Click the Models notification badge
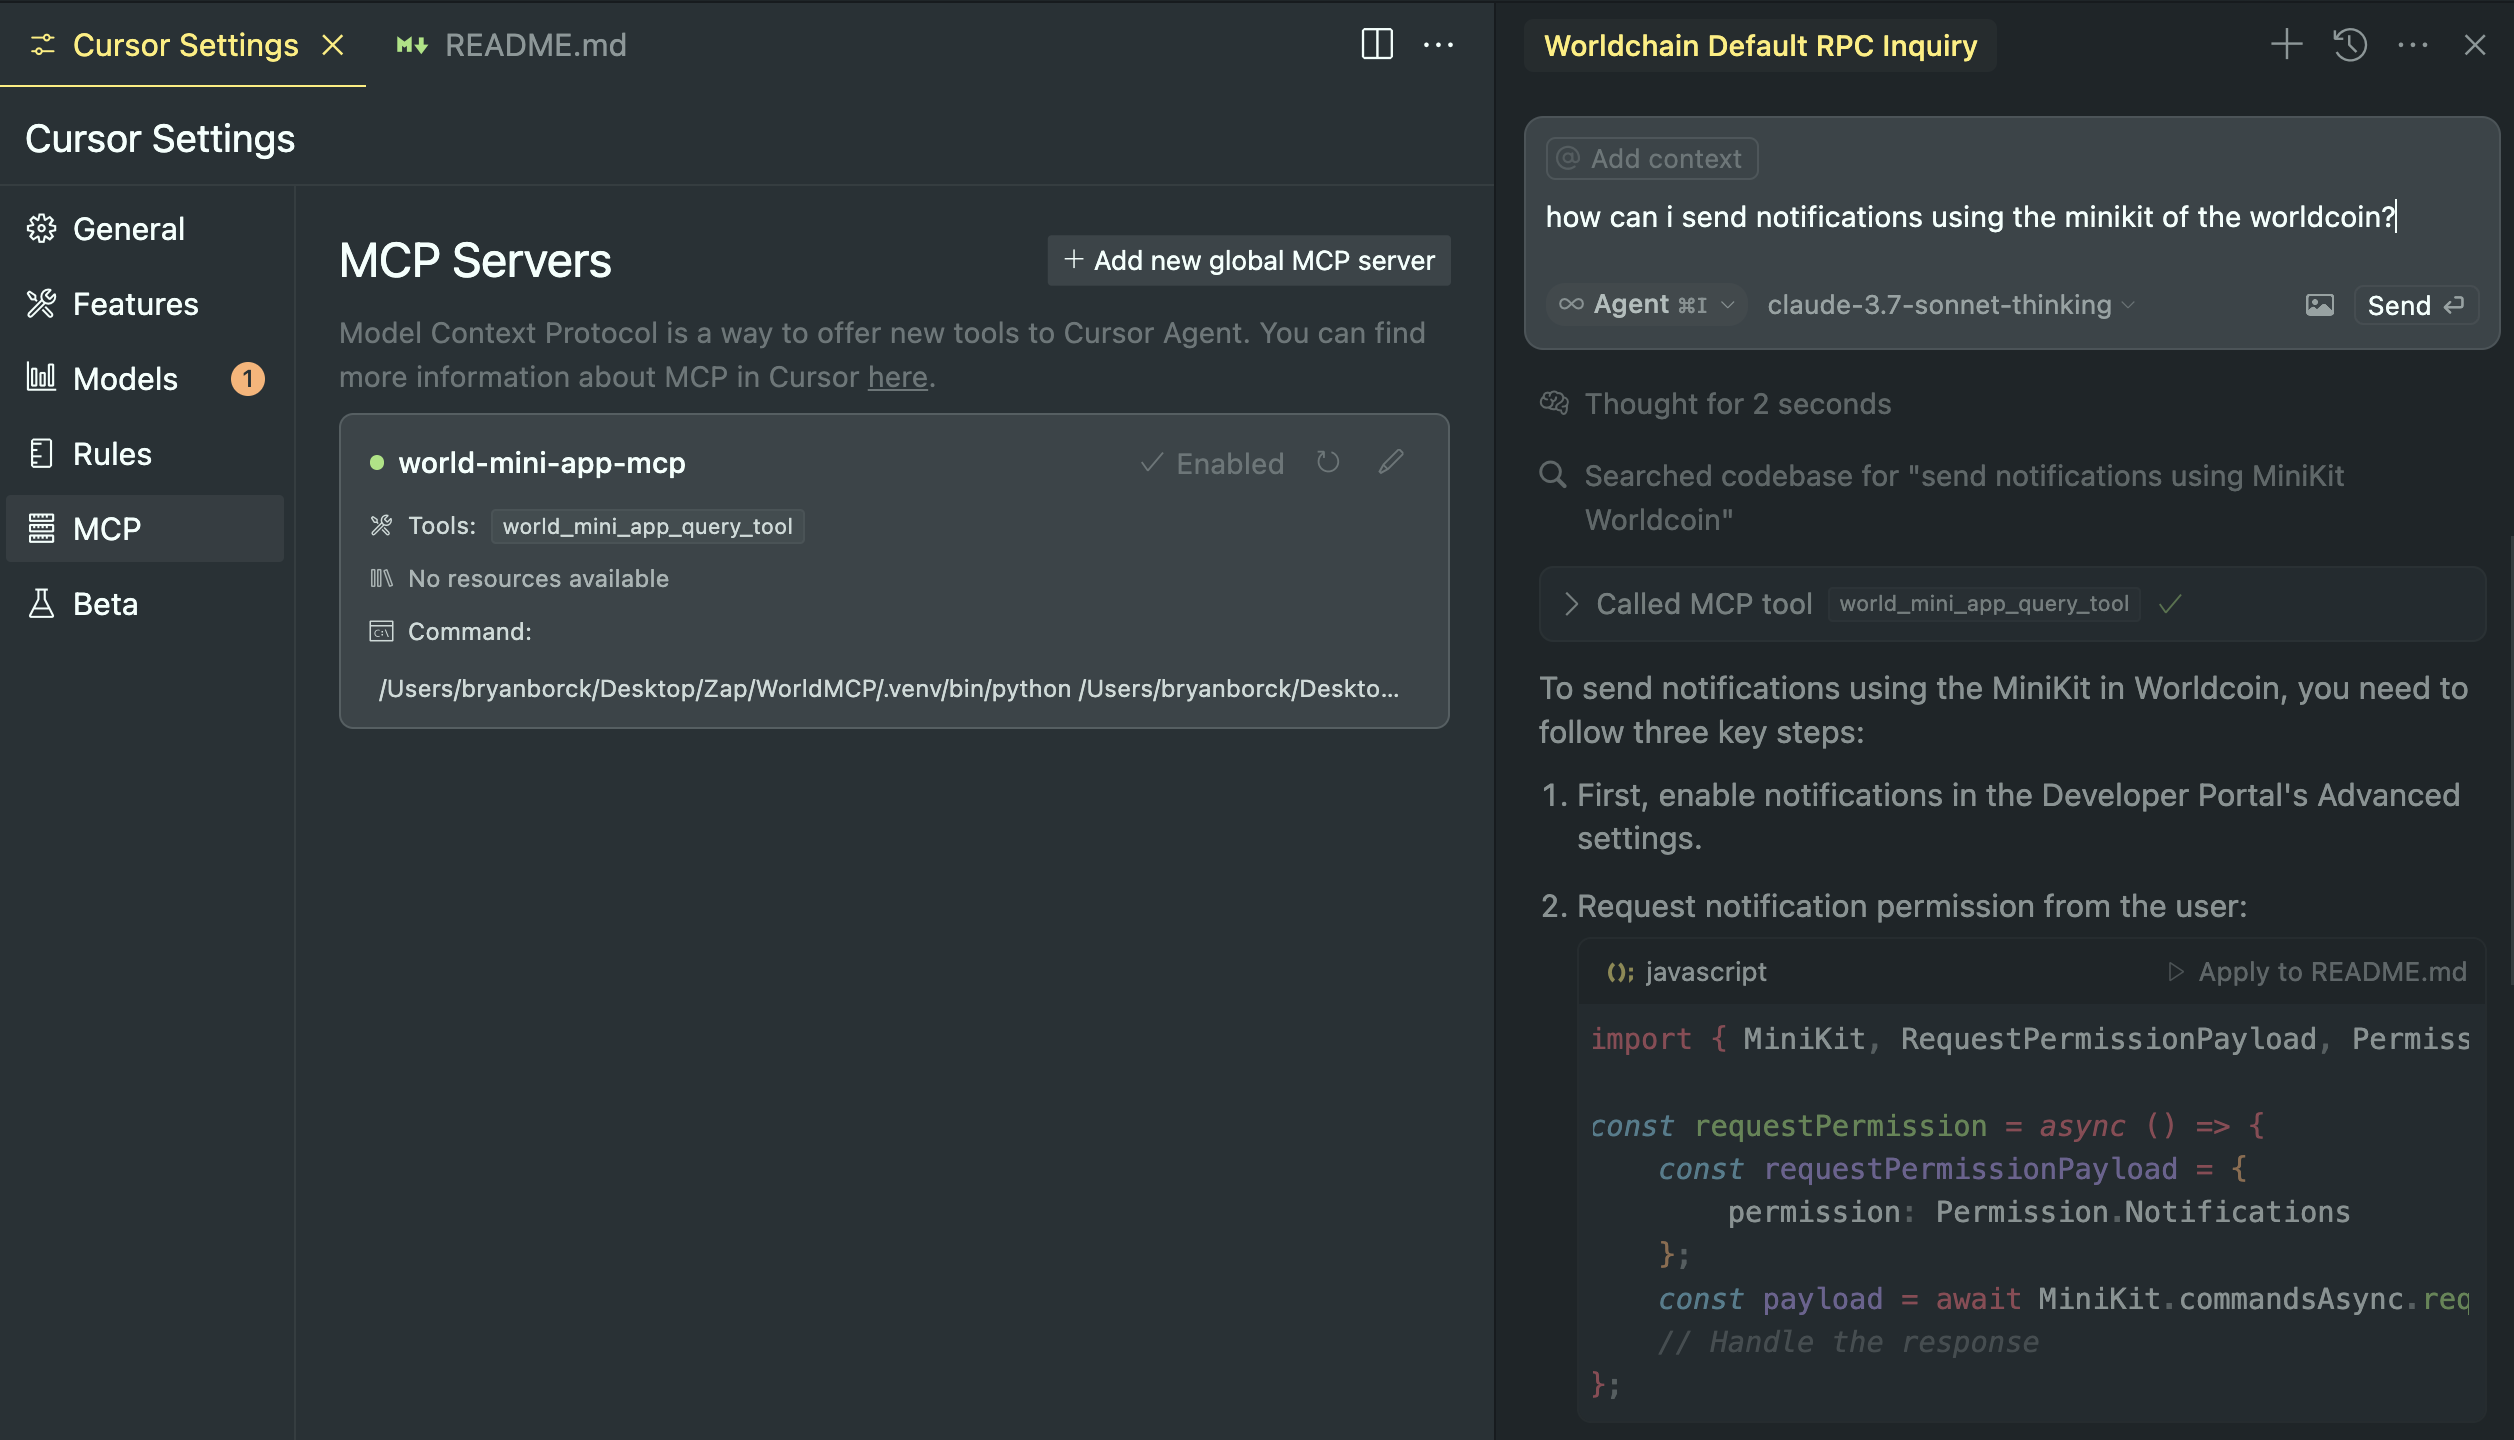2514x1440 pixels. point(248,379)
